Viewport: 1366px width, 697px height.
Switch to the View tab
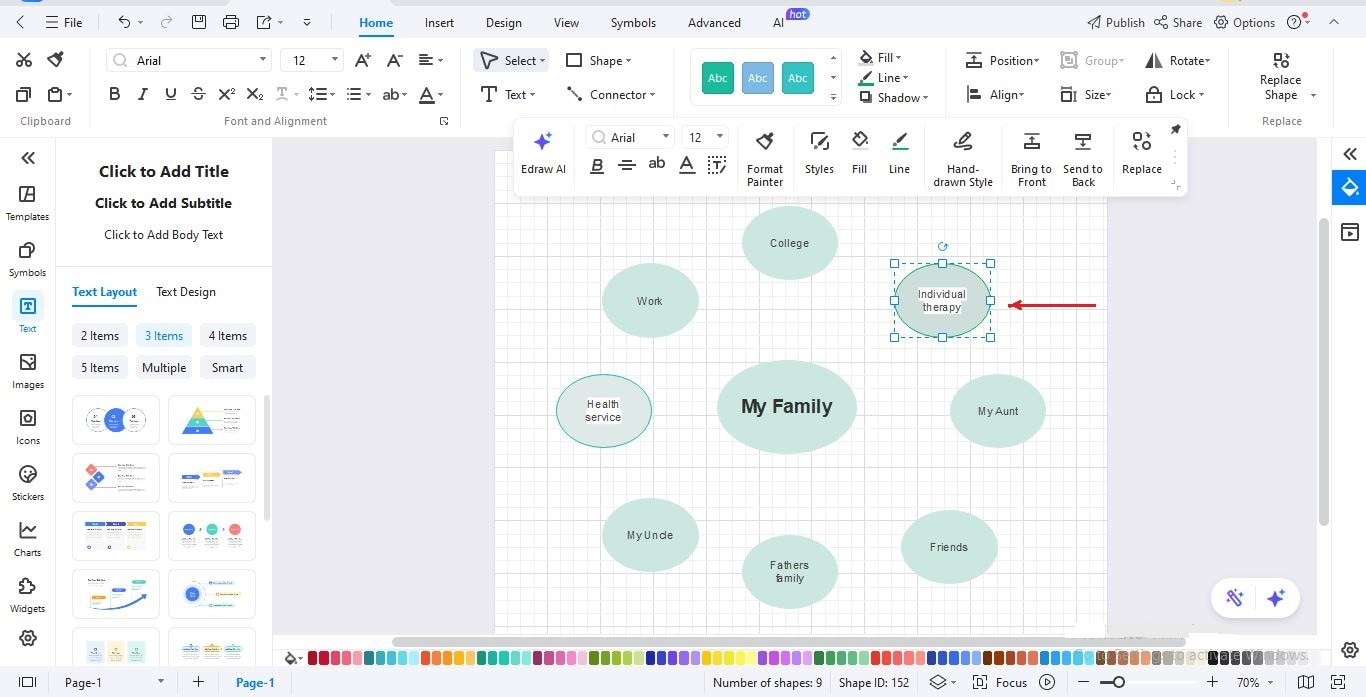pyautogui.click(x=566, y=22)
